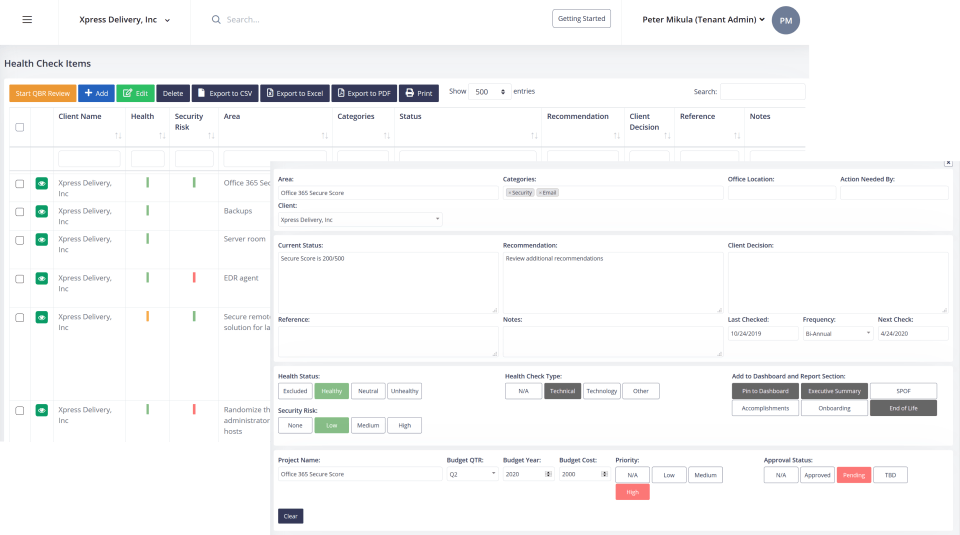Viewport: 960px width, 535px height.
Task: Change the Show entries count dropdown
Action: tap(490, 92)
